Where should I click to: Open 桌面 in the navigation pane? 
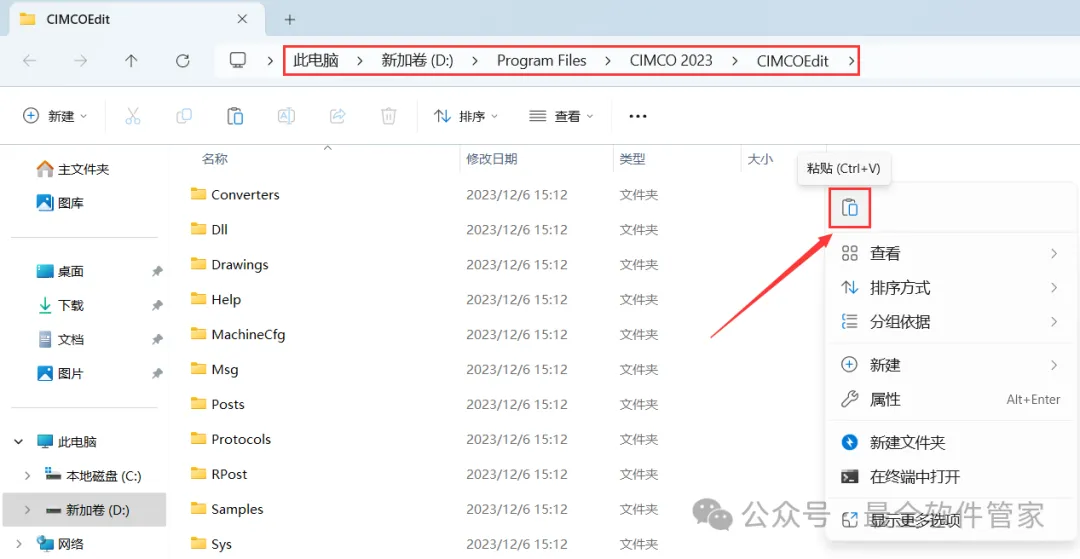(x=61, y=272)
